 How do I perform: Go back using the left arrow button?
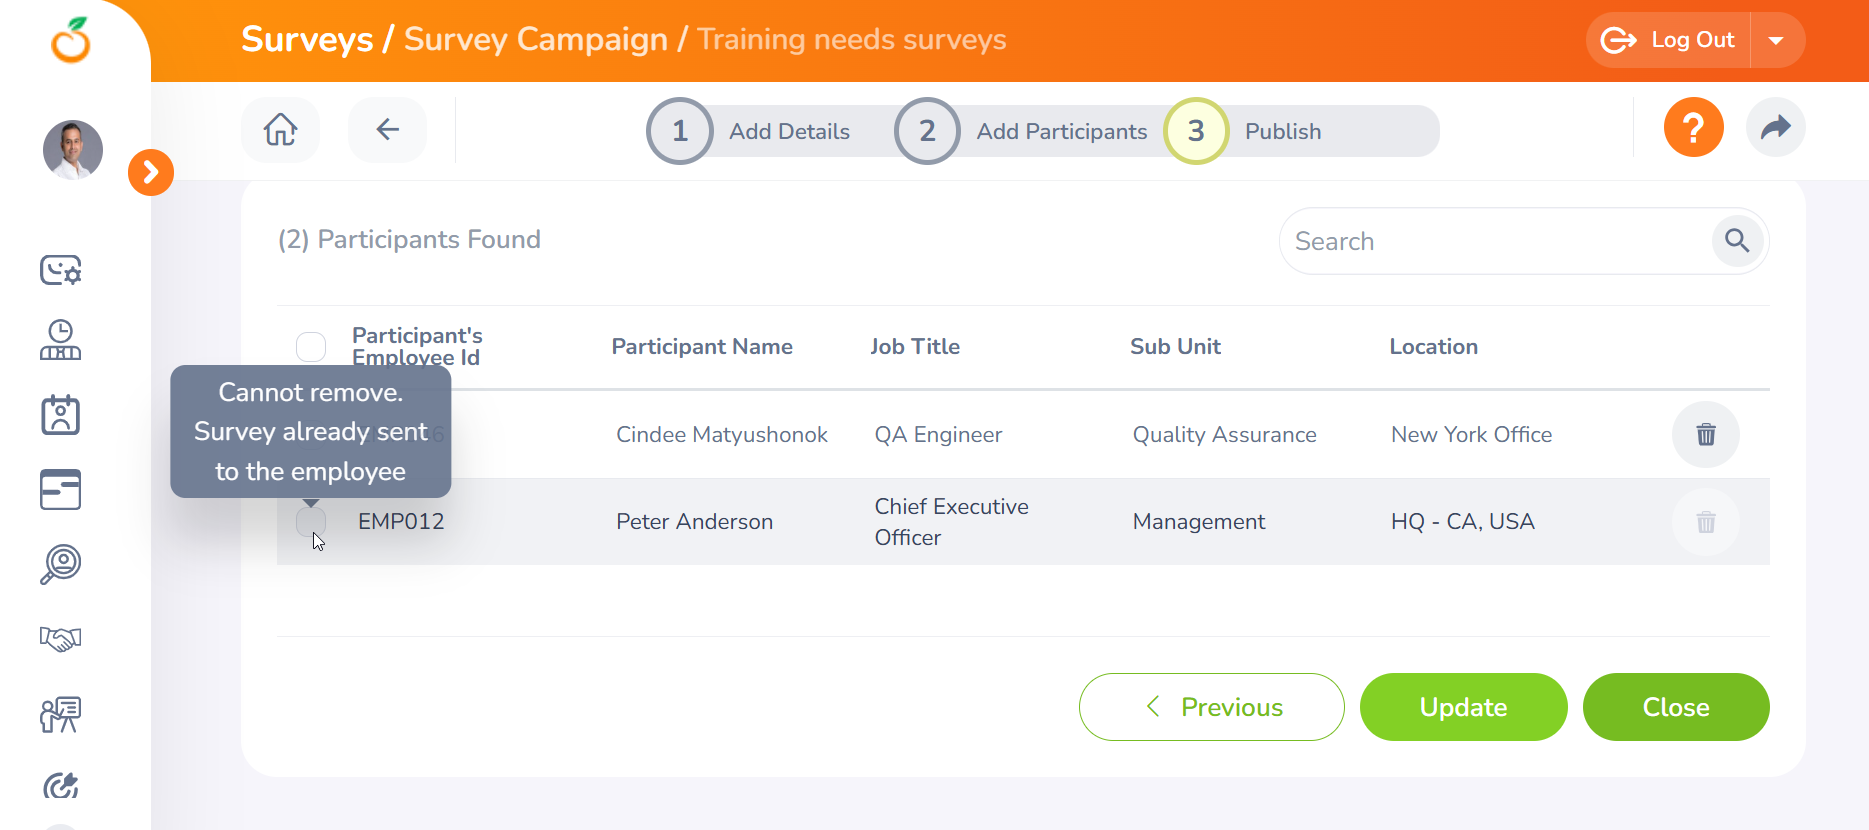(x=387, y=130)
